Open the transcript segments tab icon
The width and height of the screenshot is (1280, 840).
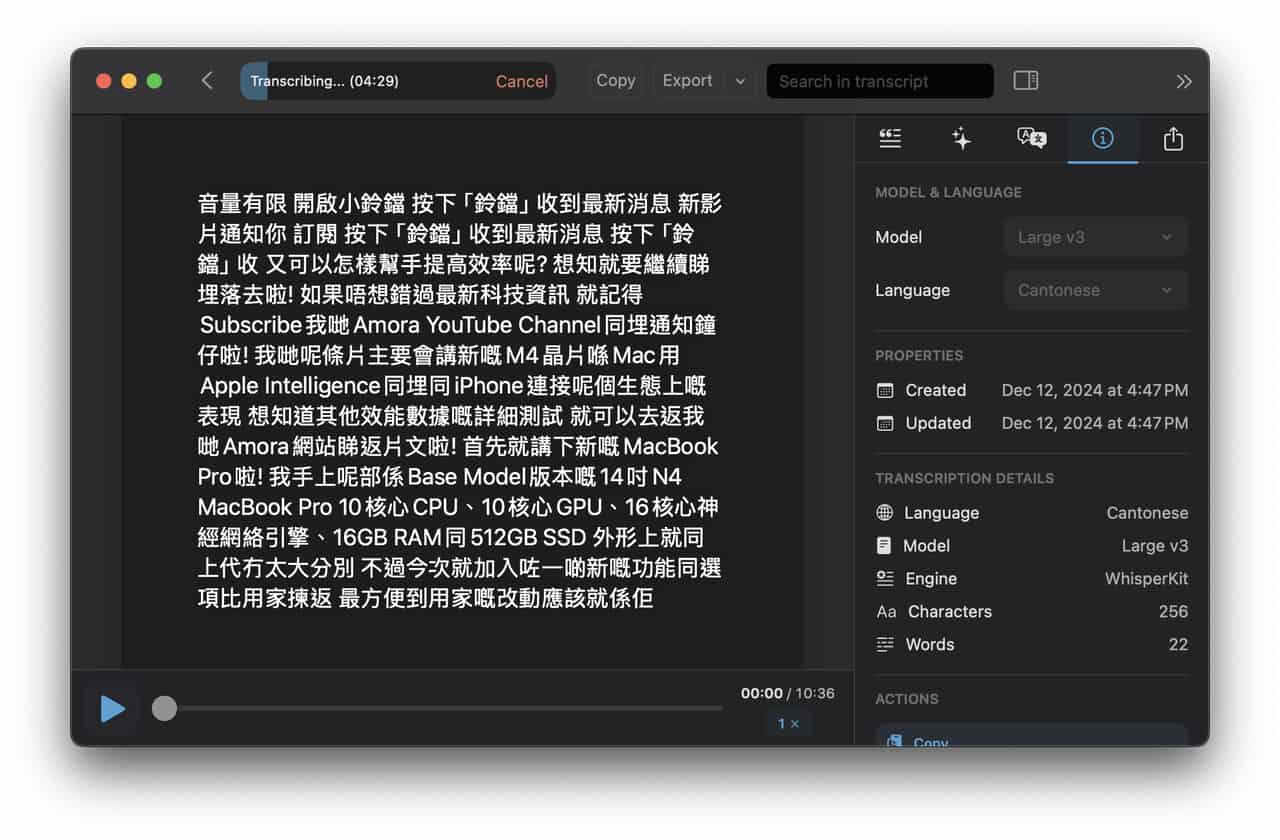(890, 139)
